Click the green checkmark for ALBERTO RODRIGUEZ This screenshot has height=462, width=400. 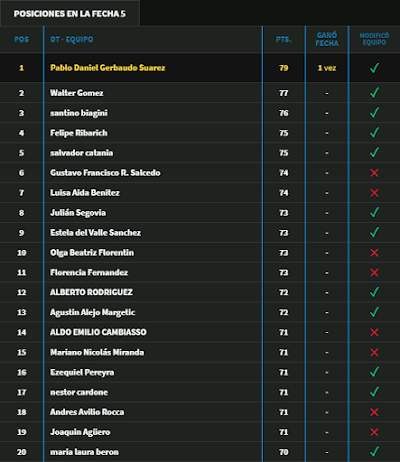[374, 292]
